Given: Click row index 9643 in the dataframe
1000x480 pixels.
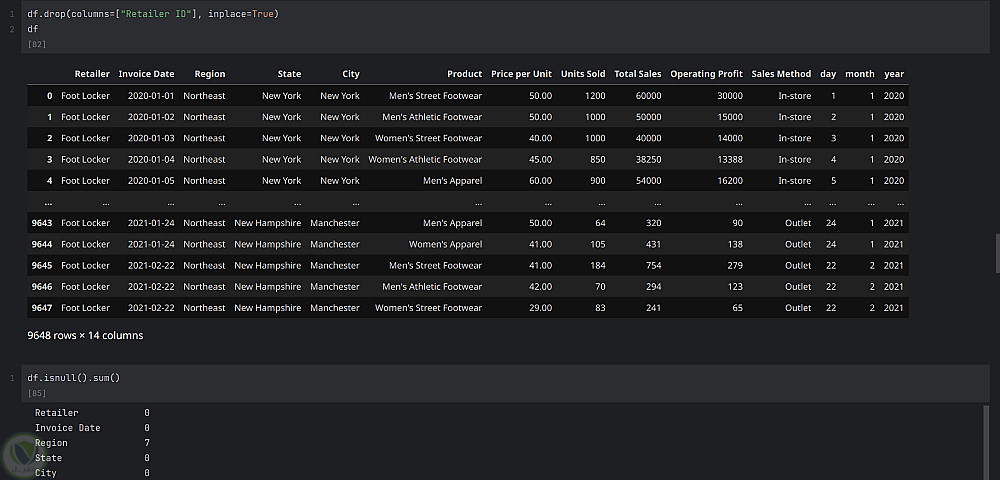Looking at the screenshot, I should [x=42, y=223].
